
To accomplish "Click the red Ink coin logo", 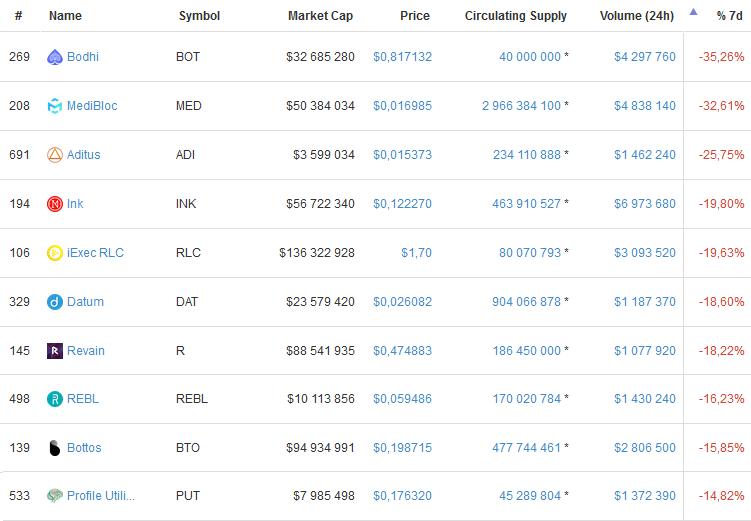I will 55,204.
